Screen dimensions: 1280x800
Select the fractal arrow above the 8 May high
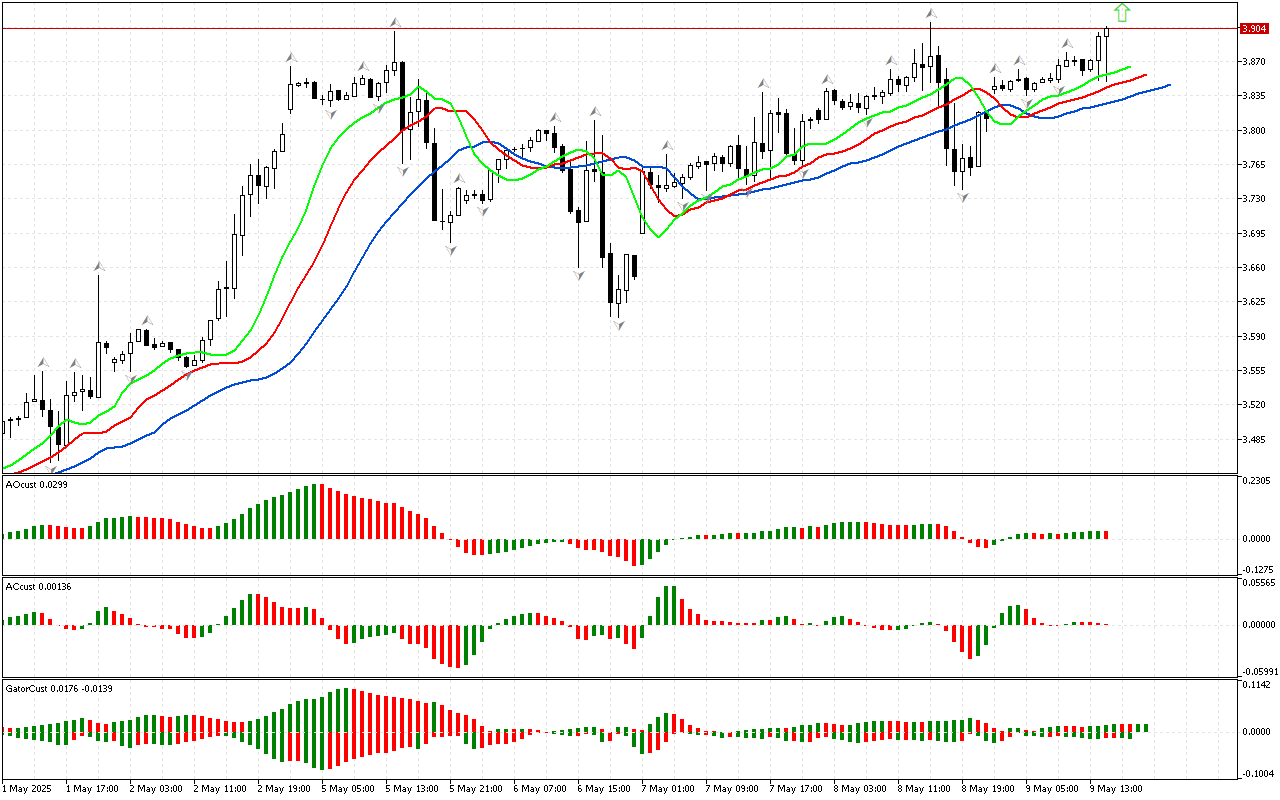click(x=931, y=14)
